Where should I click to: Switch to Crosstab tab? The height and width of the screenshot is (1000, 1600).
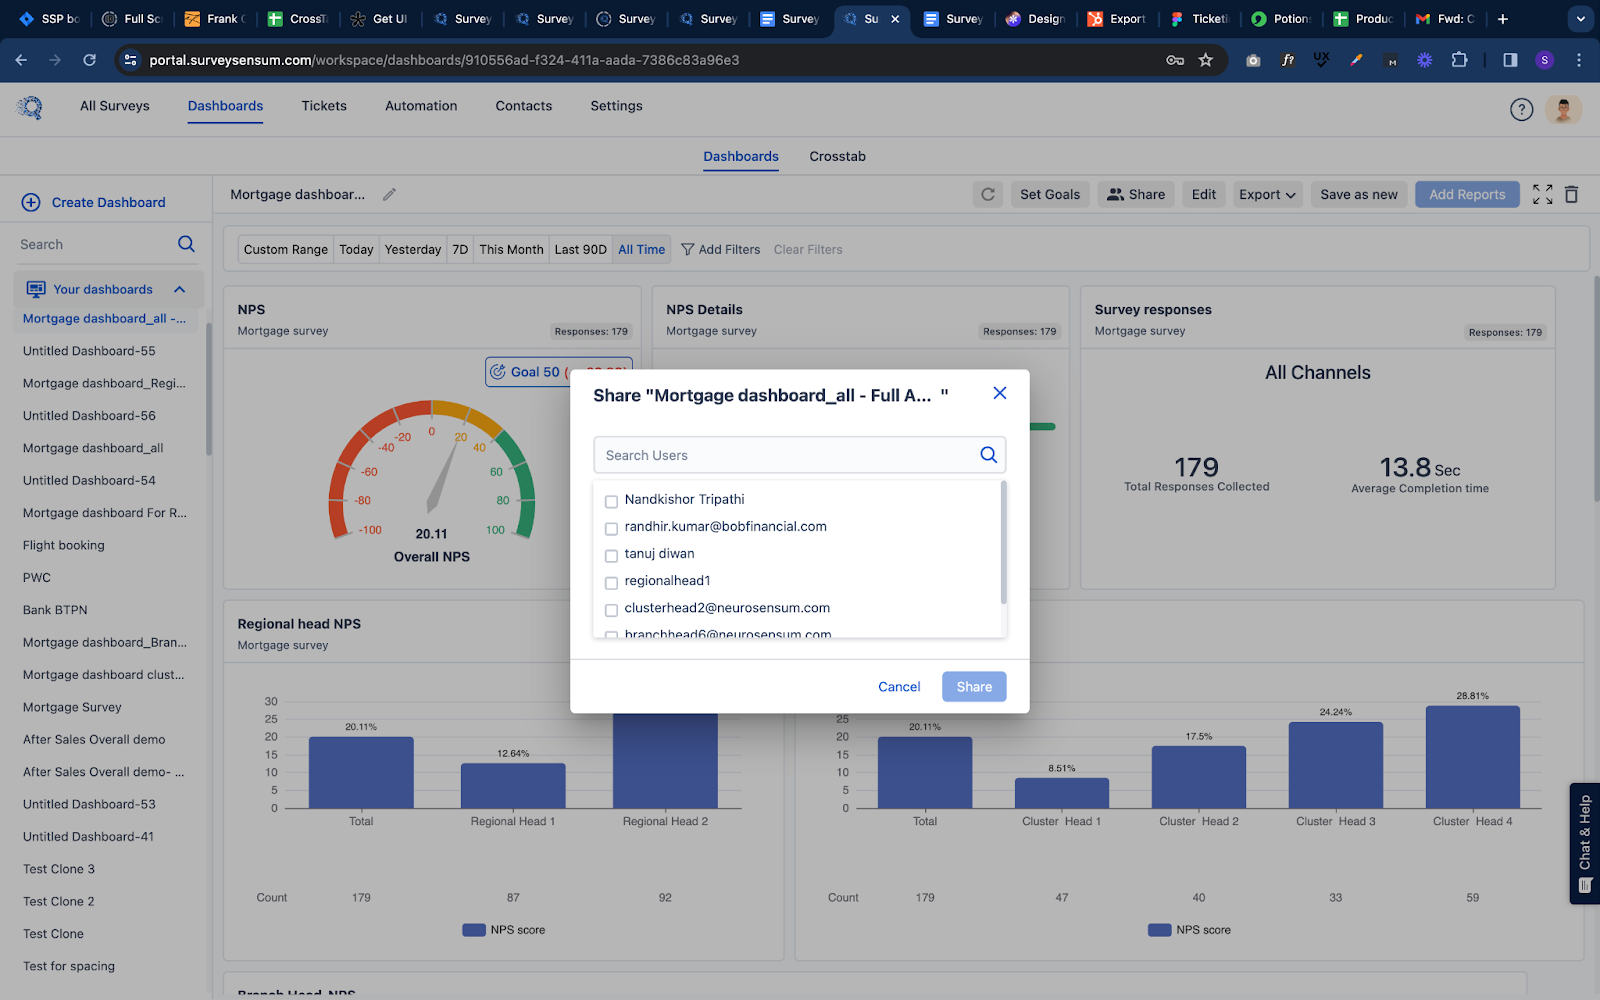coord(838,157)
